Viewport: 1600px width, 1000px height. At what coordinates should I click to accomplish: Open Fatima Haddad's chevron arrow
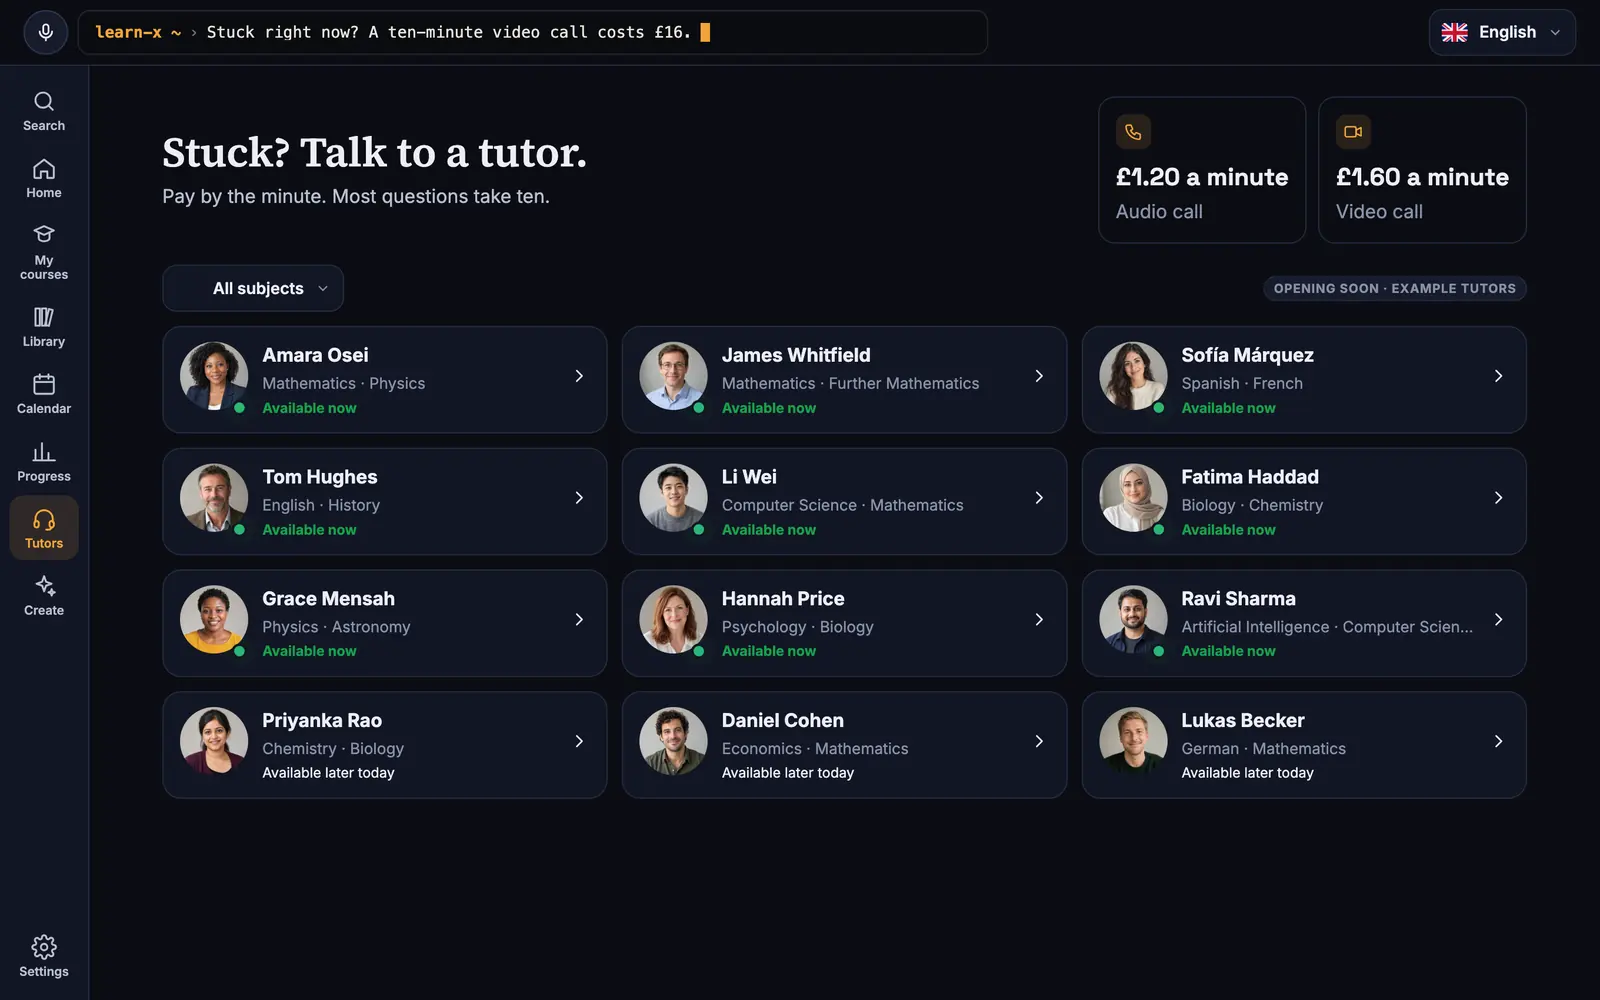click(1498, 498)
